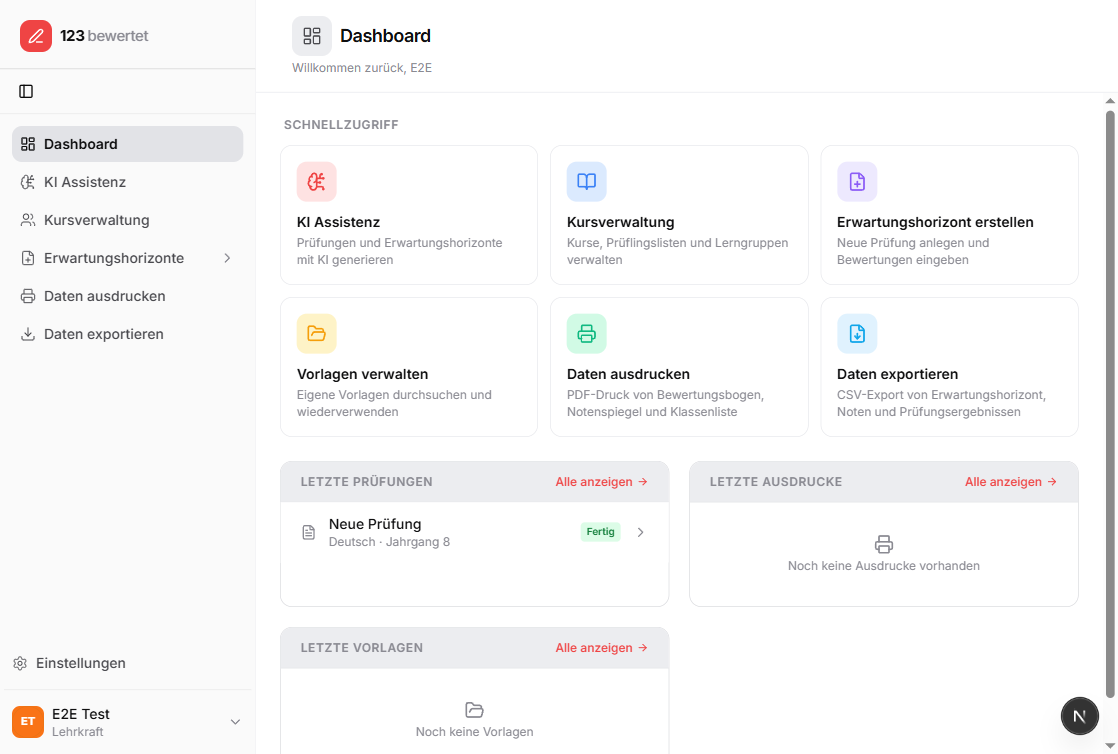Click the document icon beside Neue Prüfung
Screen dimensions: 1118x754
tap(309, 532)
